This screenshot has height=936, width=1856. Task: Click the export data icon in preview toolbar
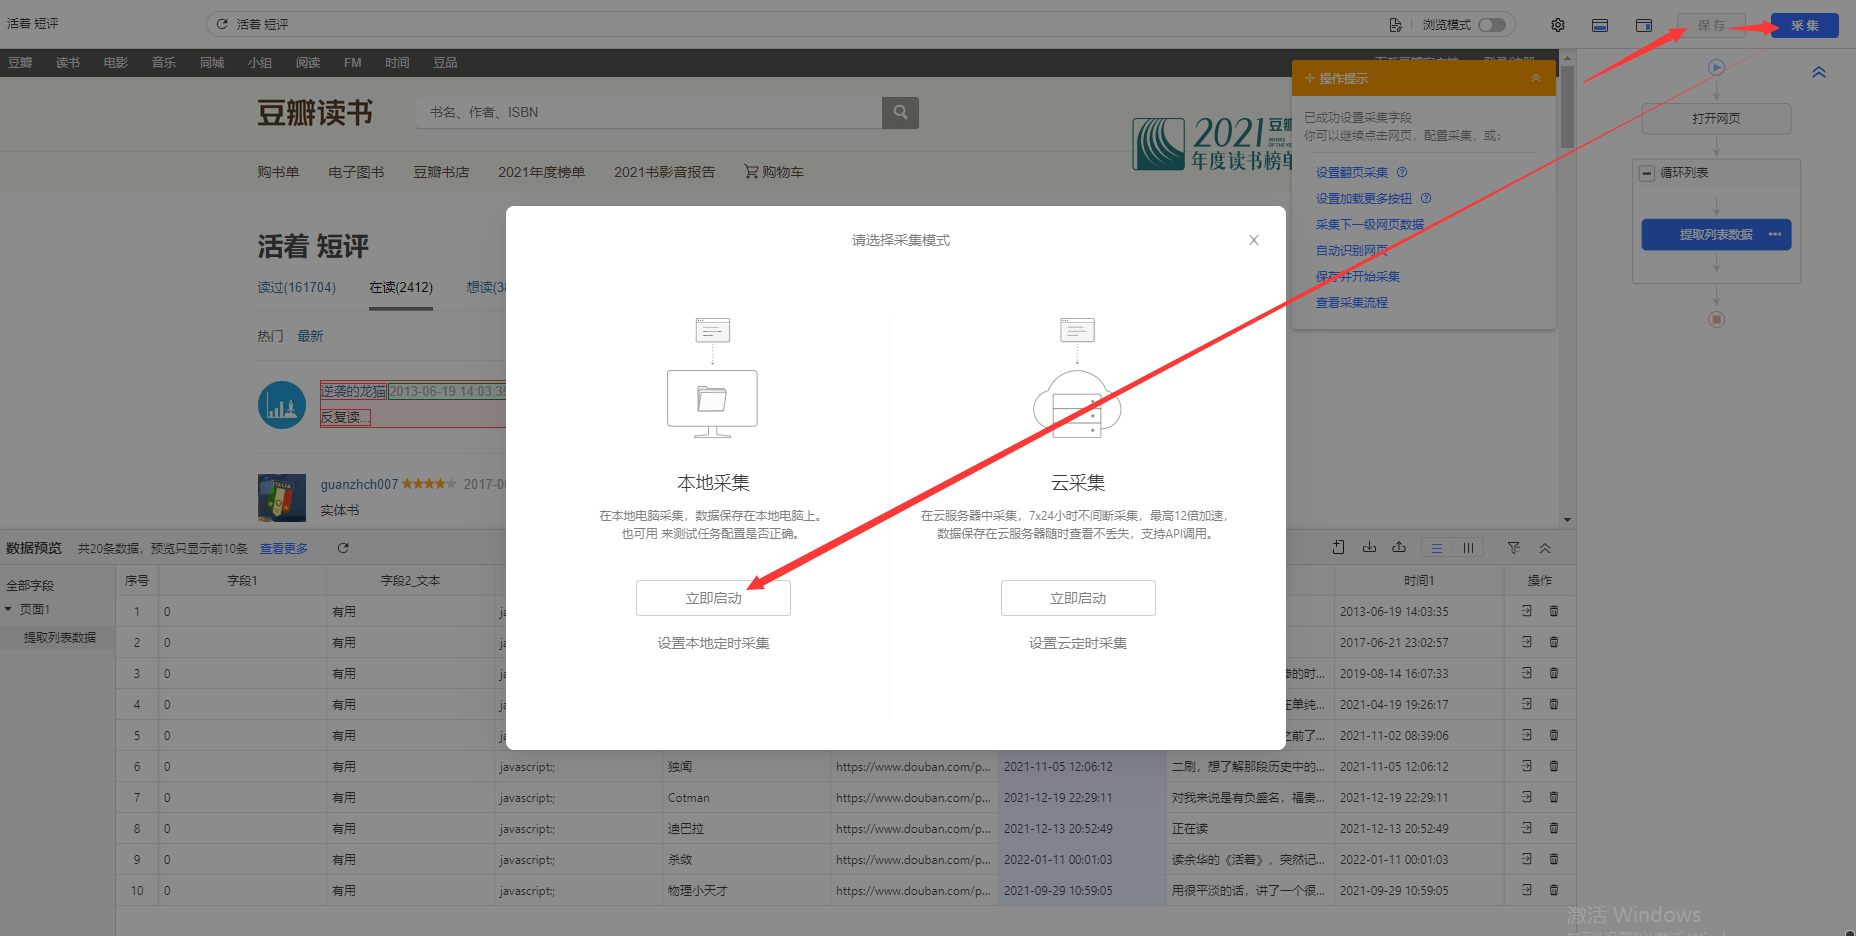click(x=1399, y=547)
